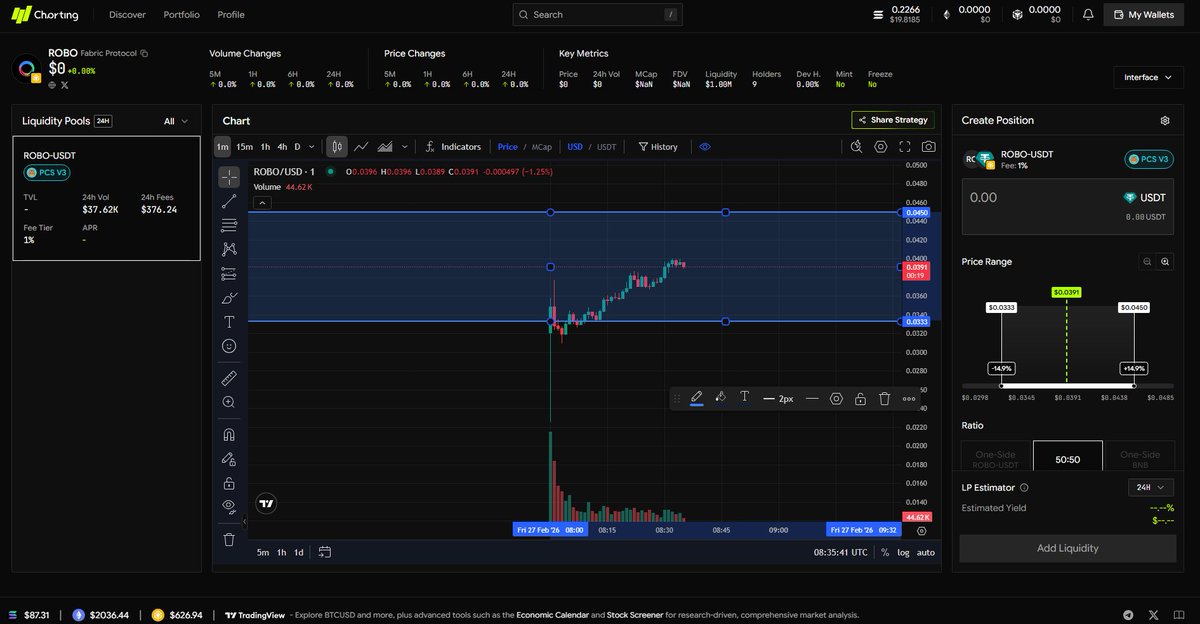Open the LP Estimator 24H dropdown
Screen dimensions: 1200x624
1150,488
